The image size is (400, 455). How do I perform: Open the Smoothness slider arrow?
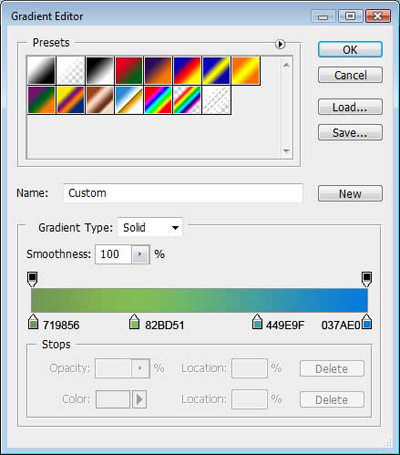(x=140, y=255)
